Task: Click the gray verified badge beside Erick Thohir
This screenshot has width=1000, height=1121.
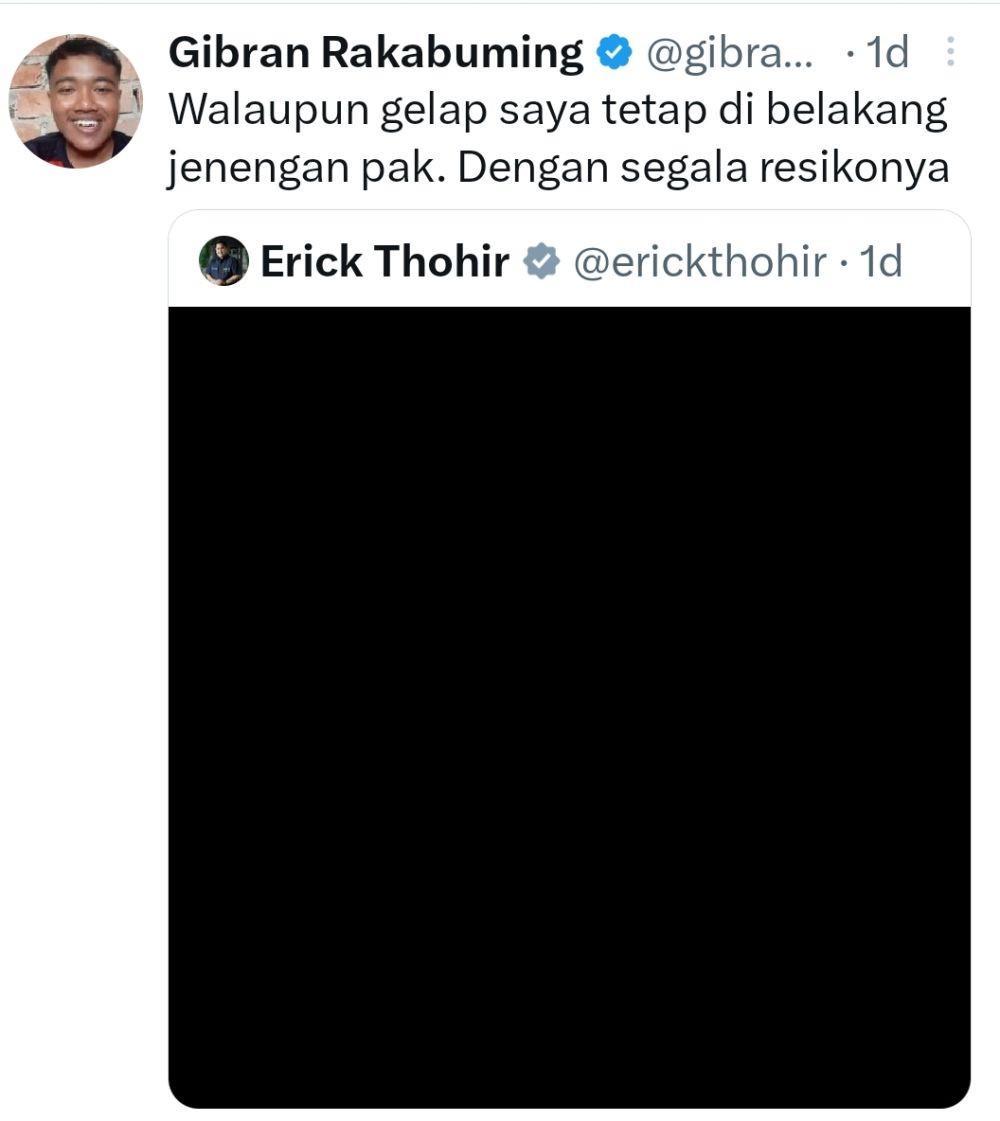Action: pyautogui.click(x=542, y=261)
